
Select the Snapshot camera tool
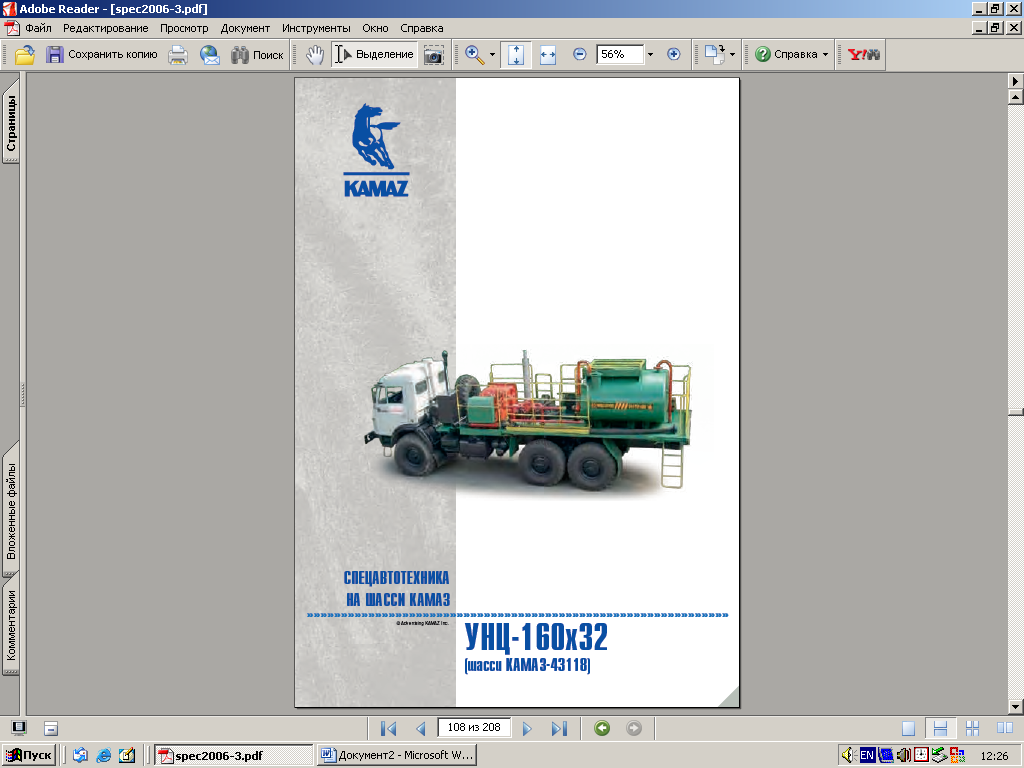pyautogui.click(x=433, y=55)
